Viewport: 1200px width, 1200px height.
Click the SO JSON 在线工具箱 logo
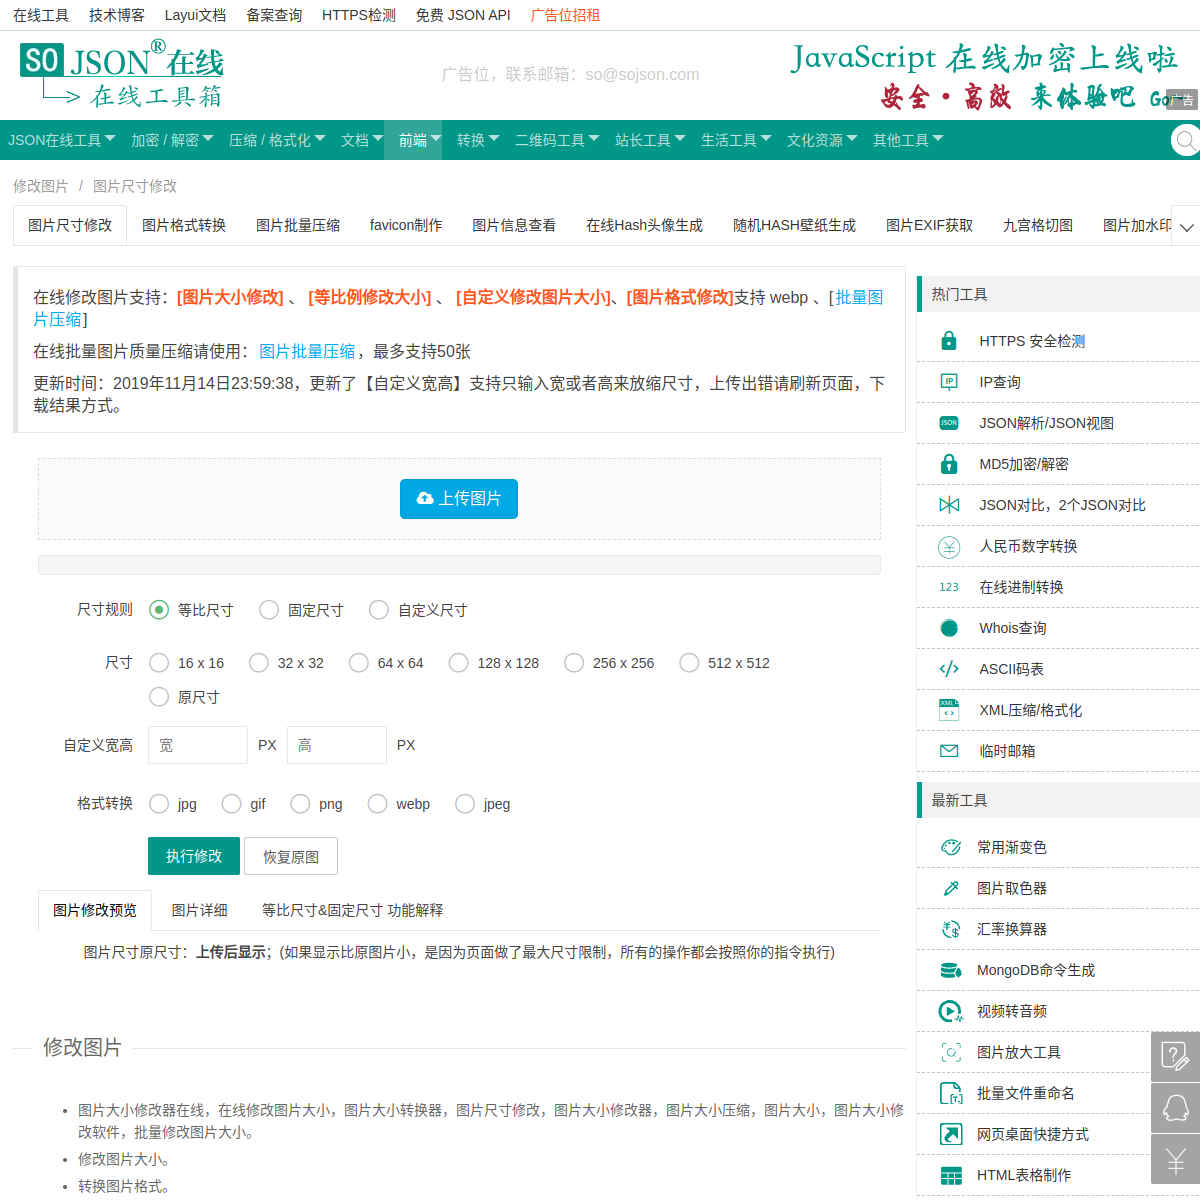tap(121, 73)
